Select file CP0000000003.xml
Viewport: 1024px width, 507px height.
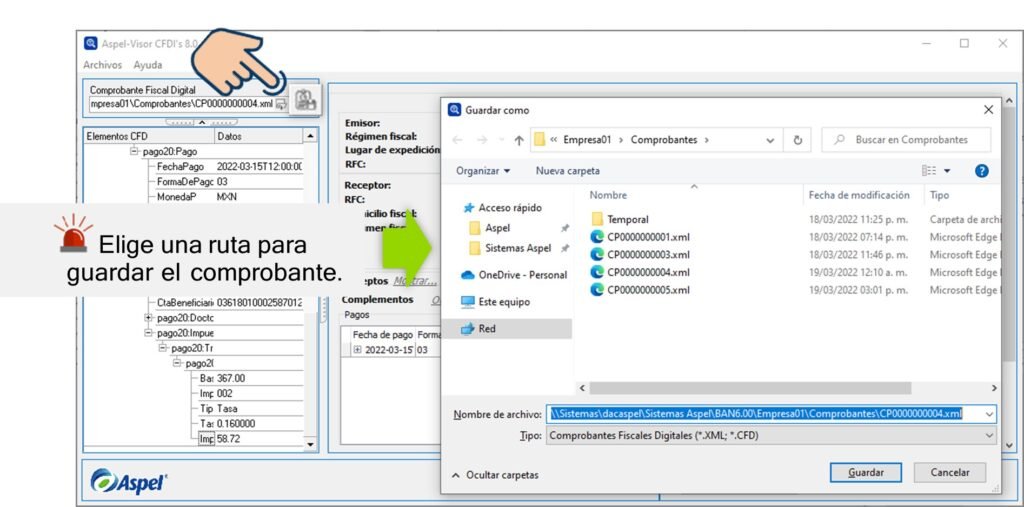tap(639, 255)
